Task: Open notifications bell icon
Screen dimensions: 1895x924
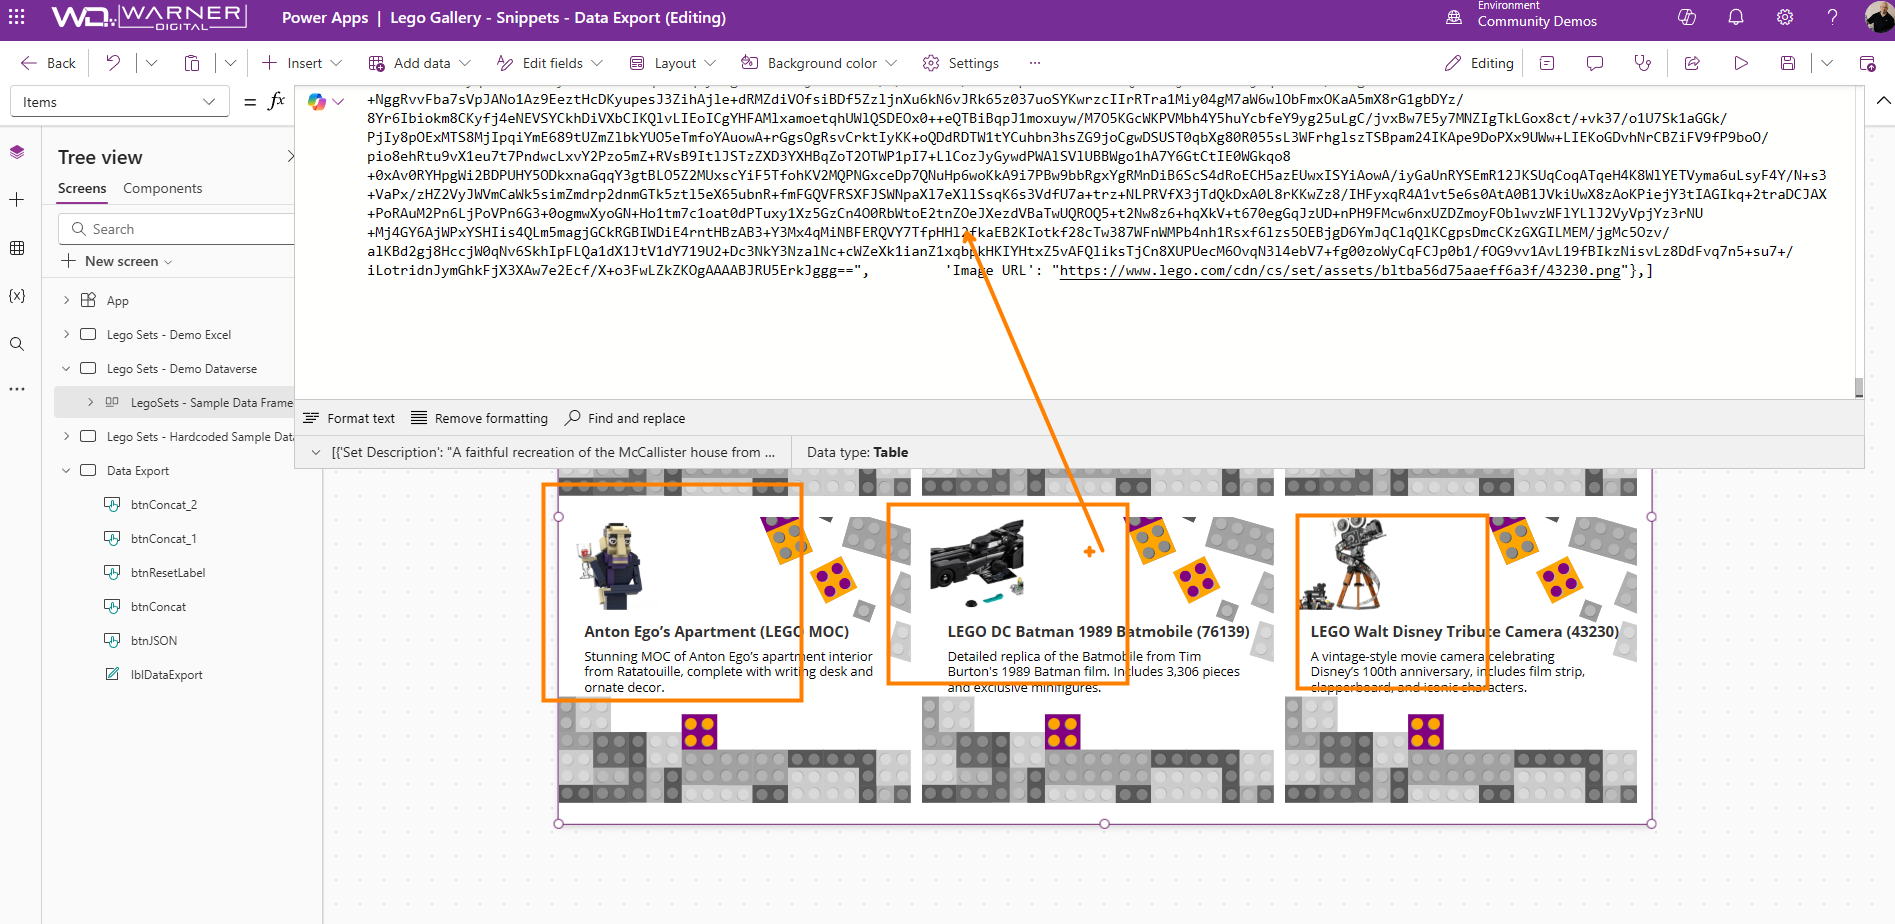Action: (1736, 17)
